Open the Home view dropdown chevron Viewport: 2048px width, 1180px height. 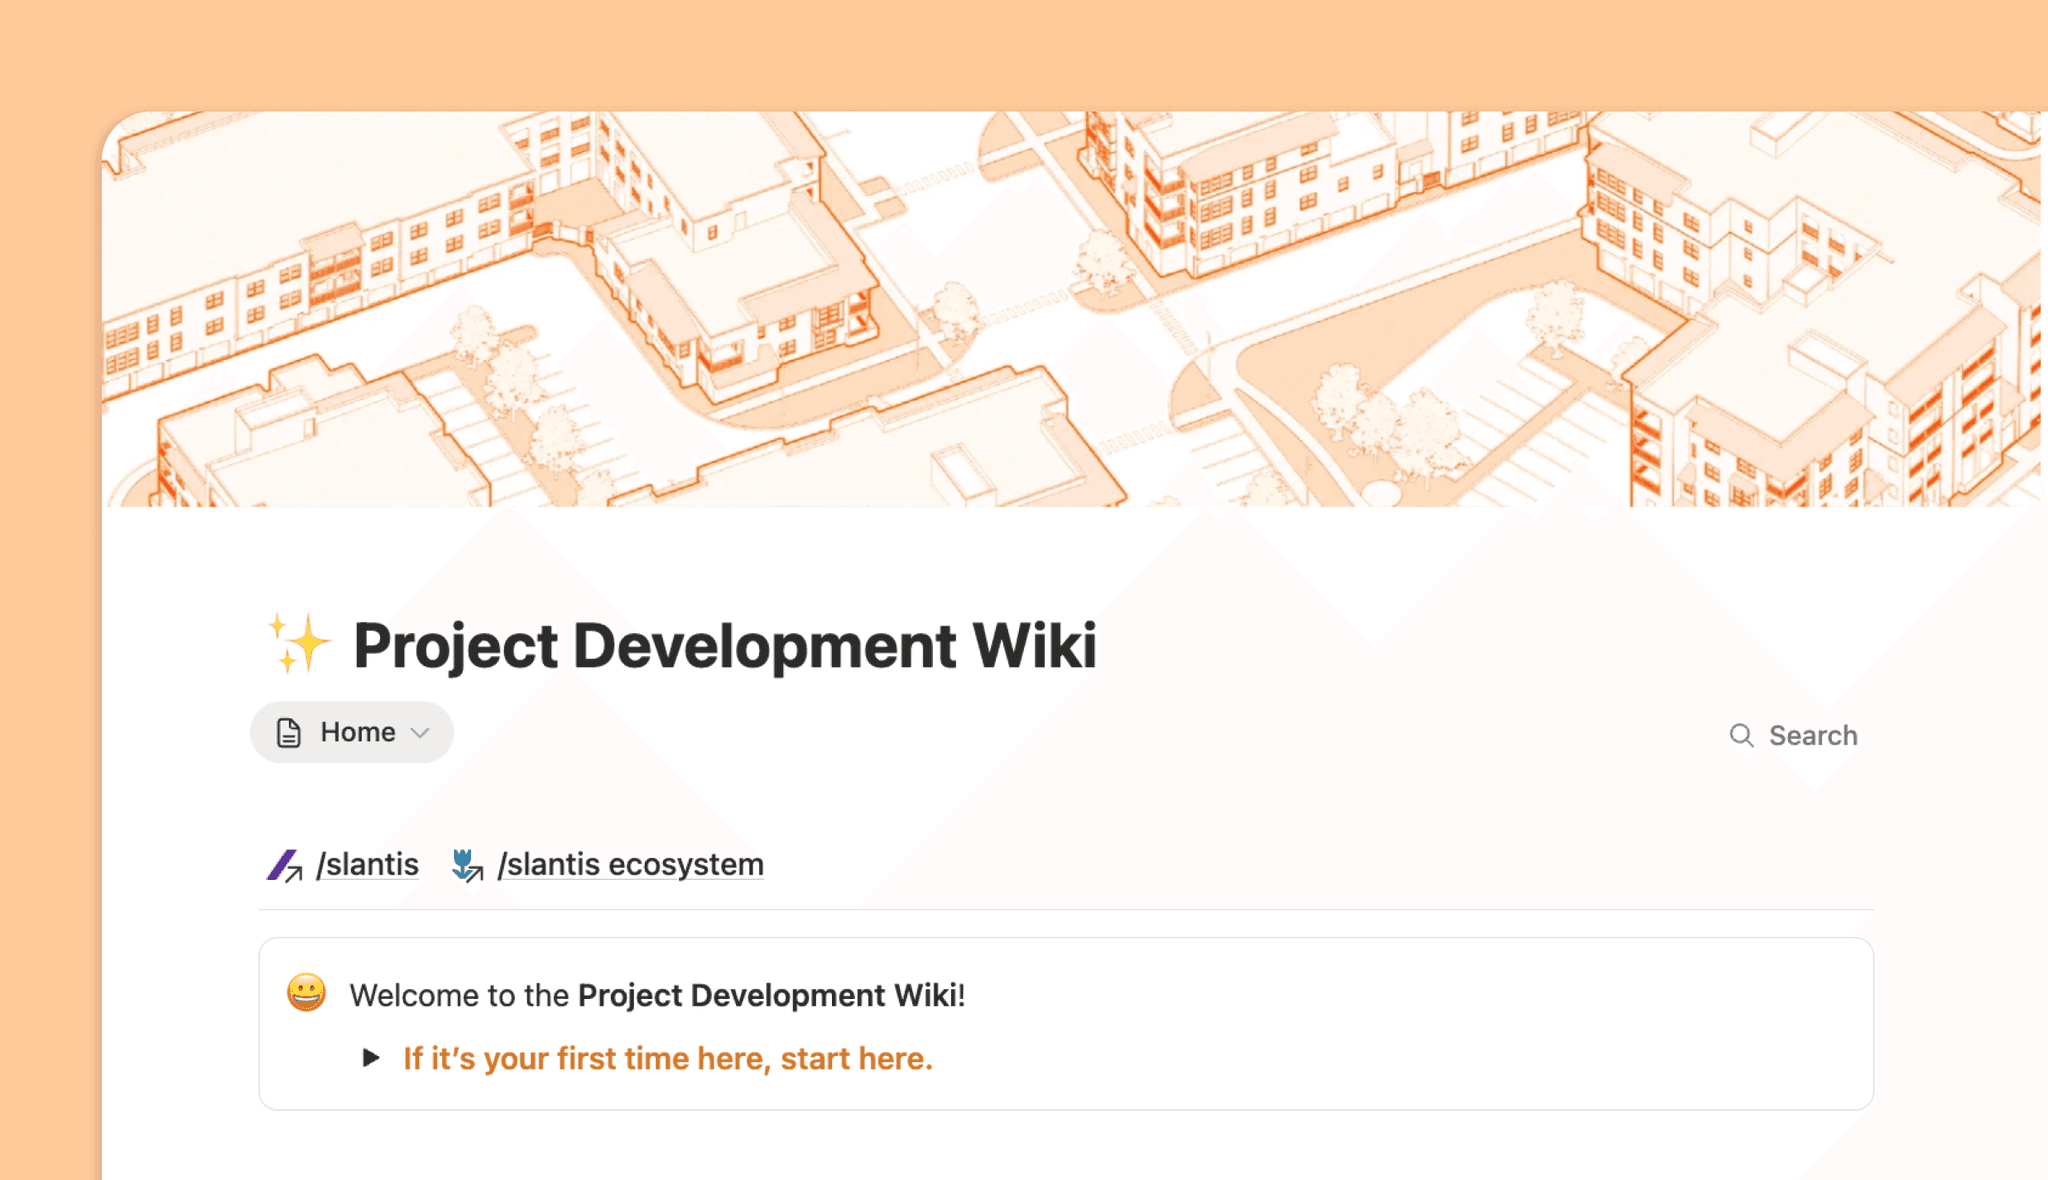point(421,733)
